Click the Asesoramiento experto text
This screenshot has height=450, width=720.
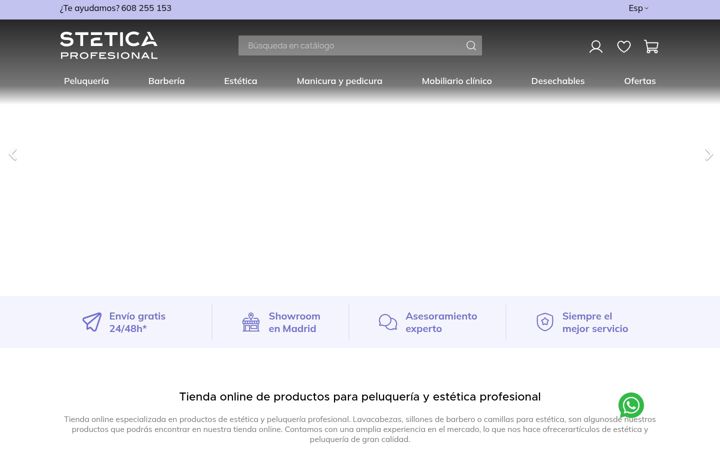pos(441,322)
